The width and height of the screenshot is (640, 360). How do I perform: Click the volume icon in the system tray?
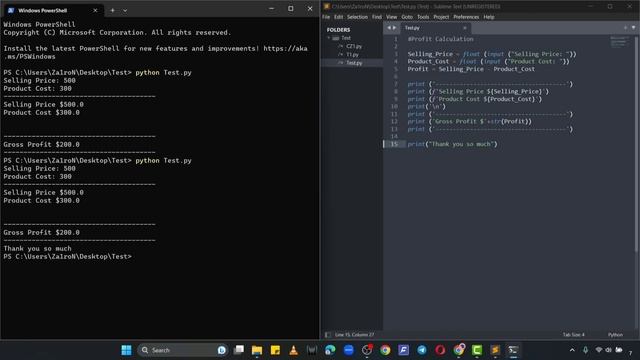(x=609, y=350)
